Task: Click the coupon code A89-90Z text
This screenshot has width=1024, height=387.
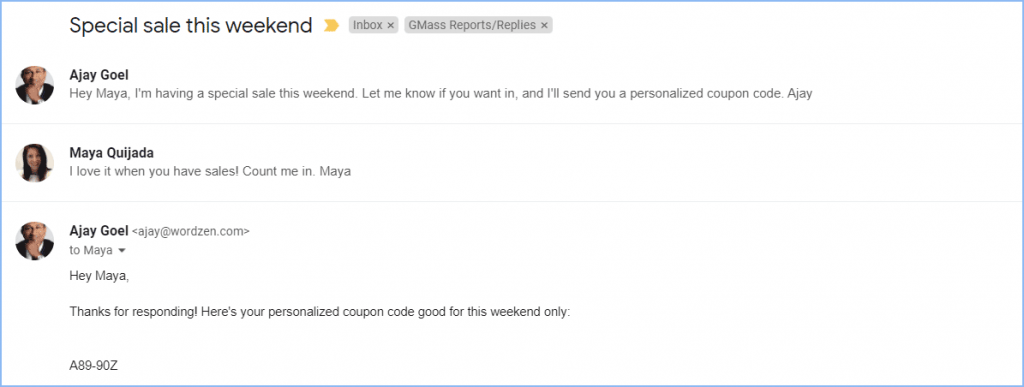Action: (93, 366)
